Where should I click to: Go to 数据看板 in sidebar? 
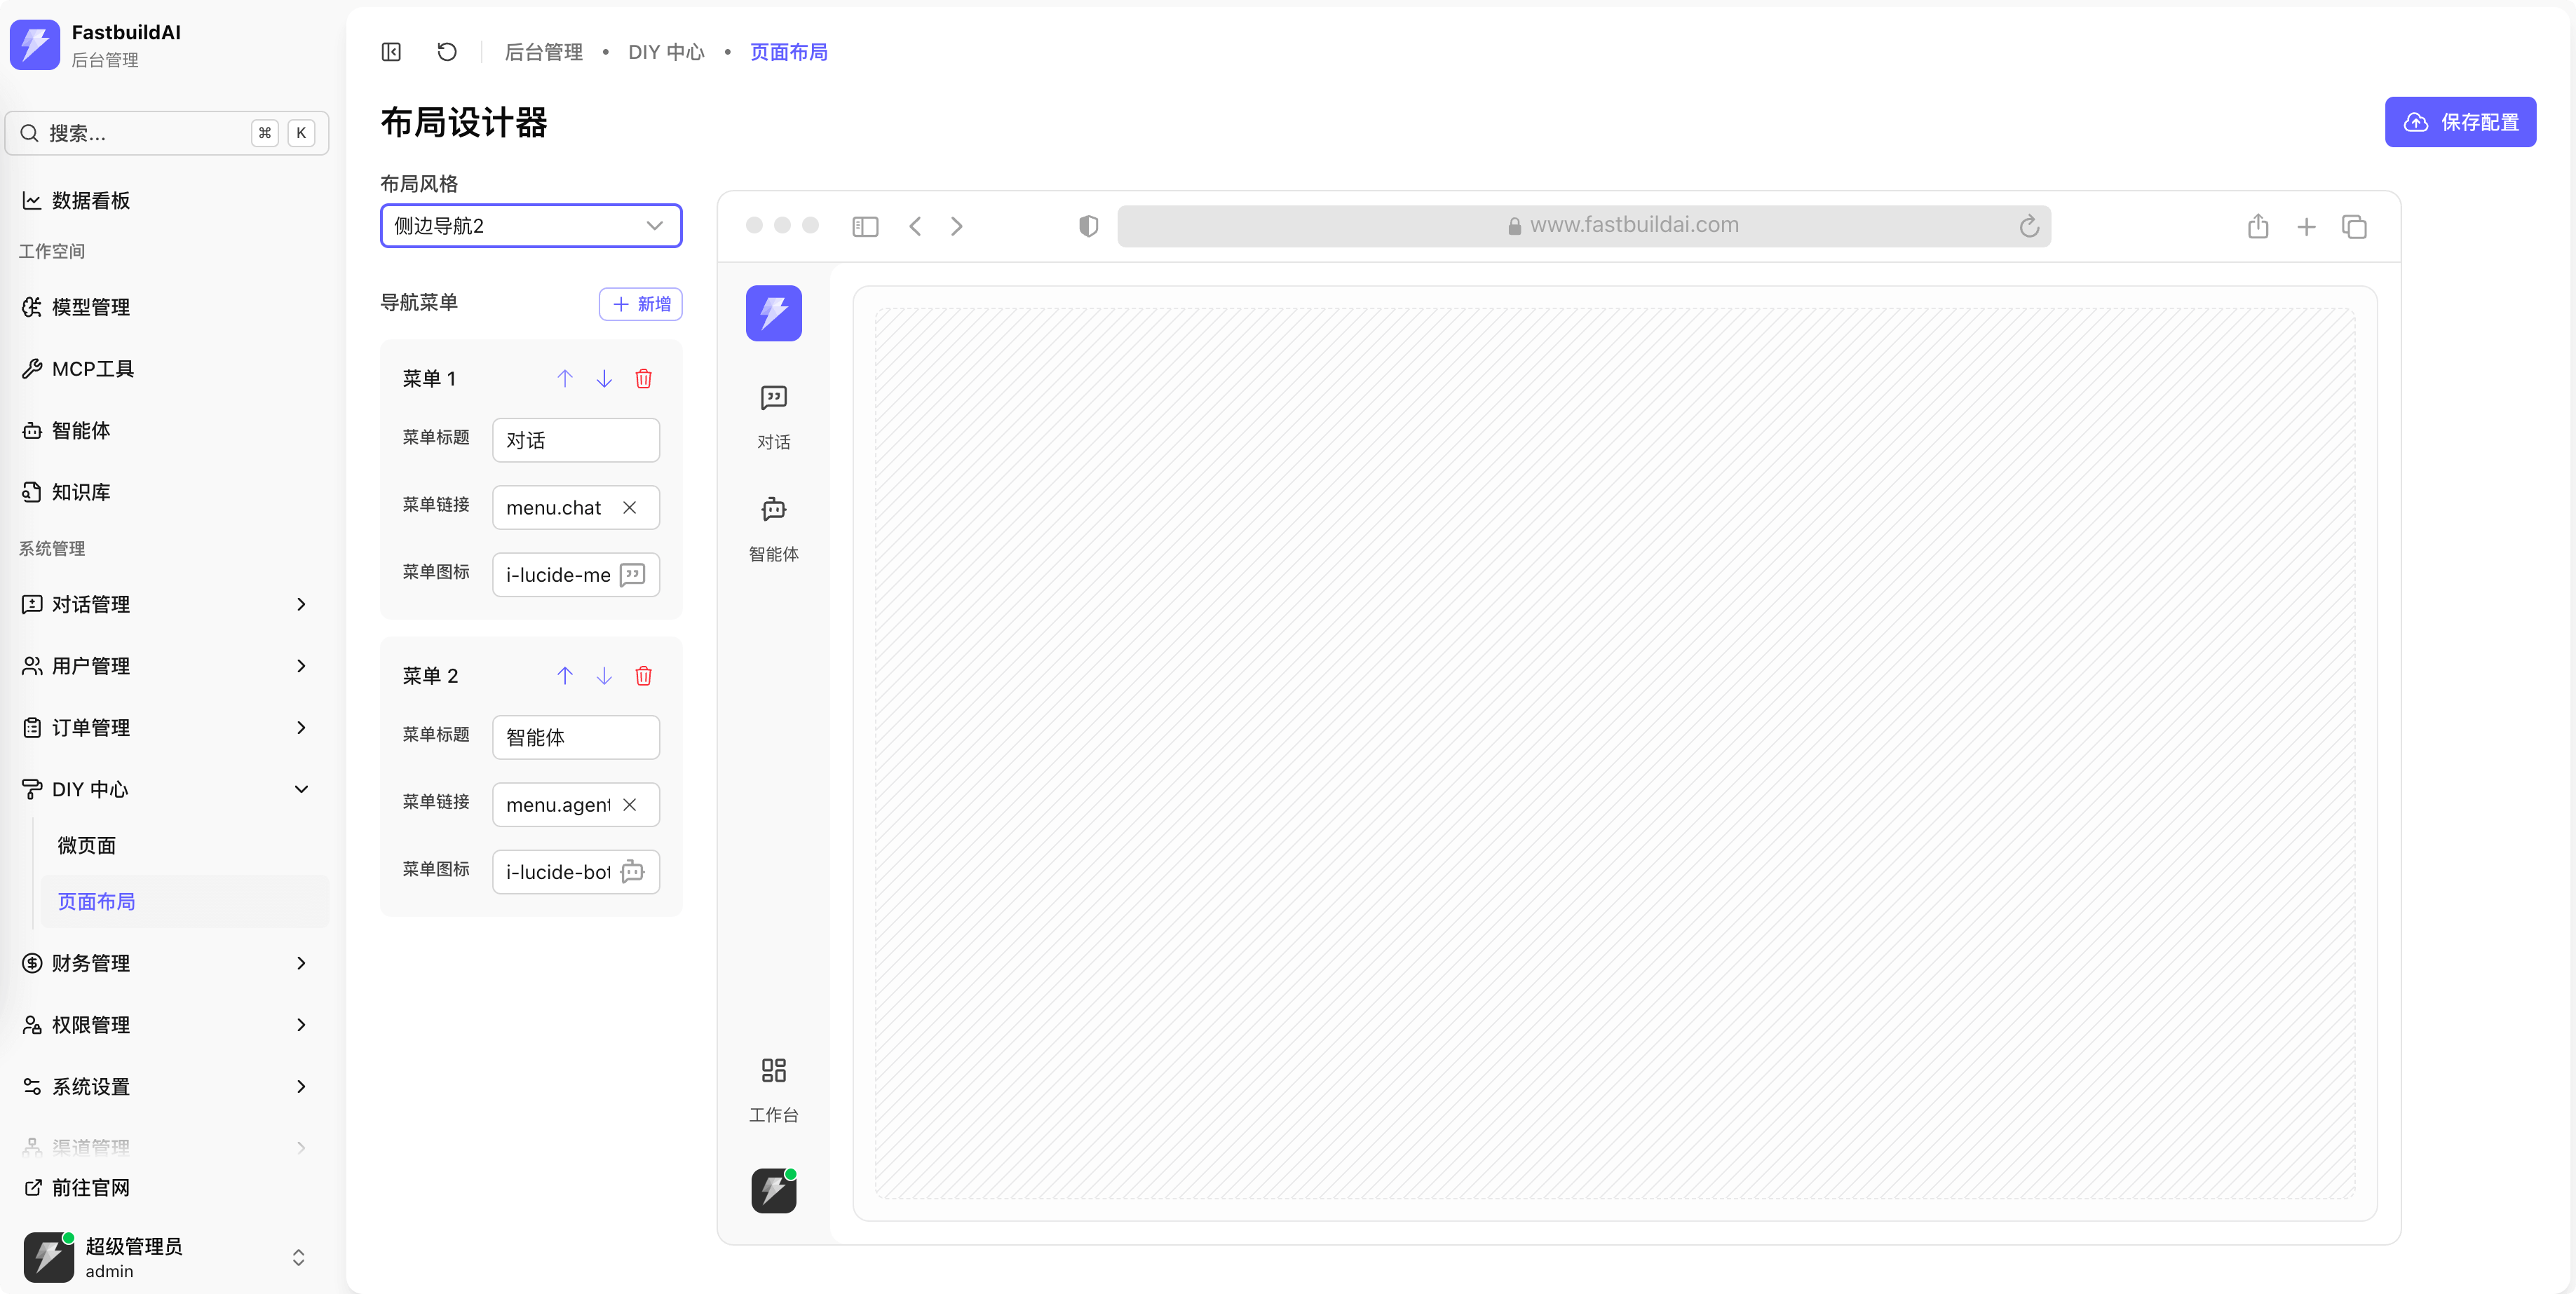click(x=91, y=200)
